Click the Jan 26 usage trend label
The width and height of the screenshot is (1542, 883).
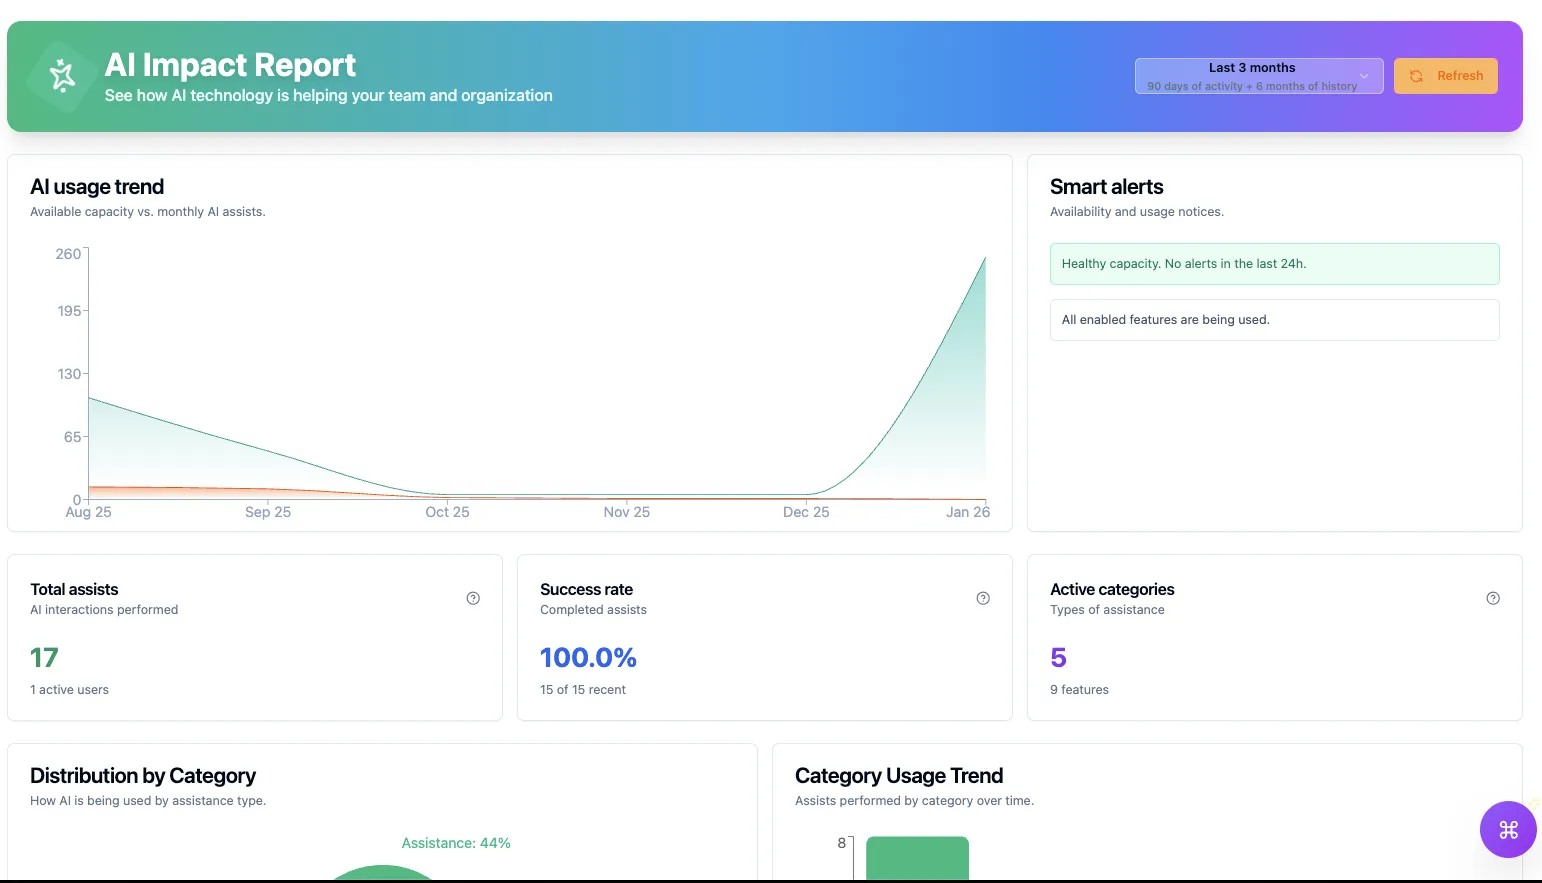pyautogui.click(x=967, y=512)
